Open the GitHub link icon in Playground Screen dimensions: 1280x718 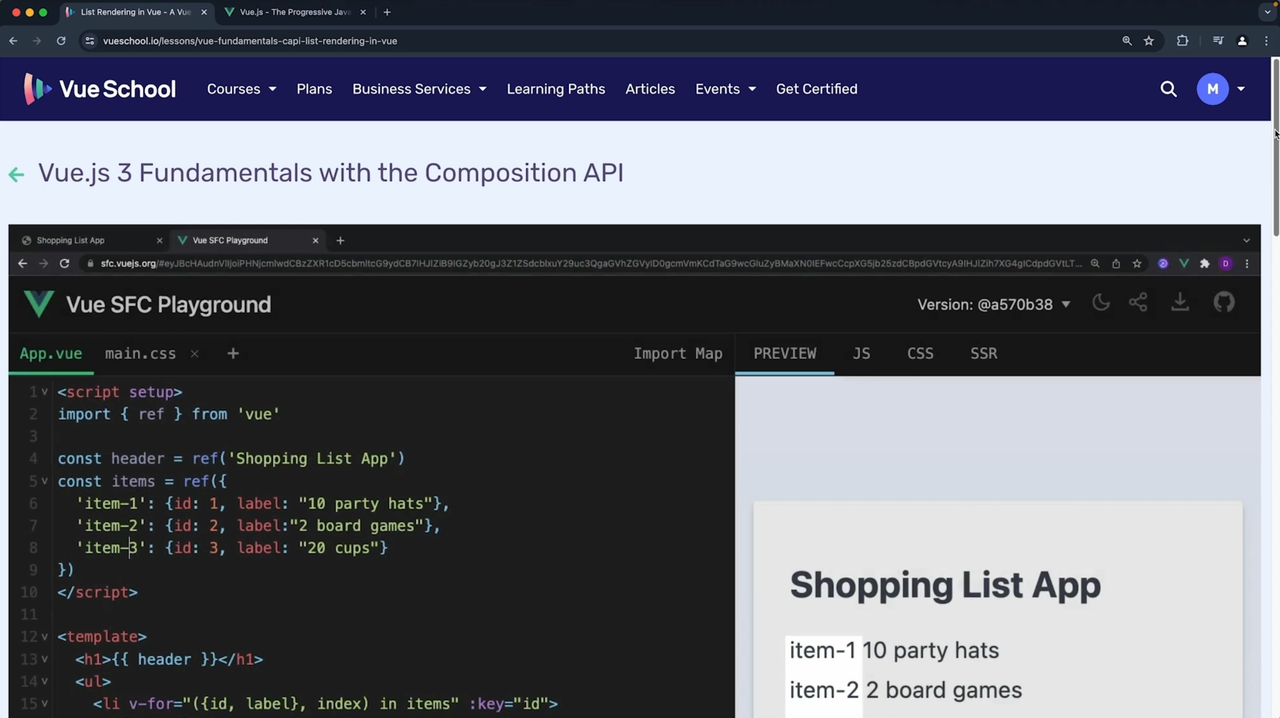[1224, 303]
